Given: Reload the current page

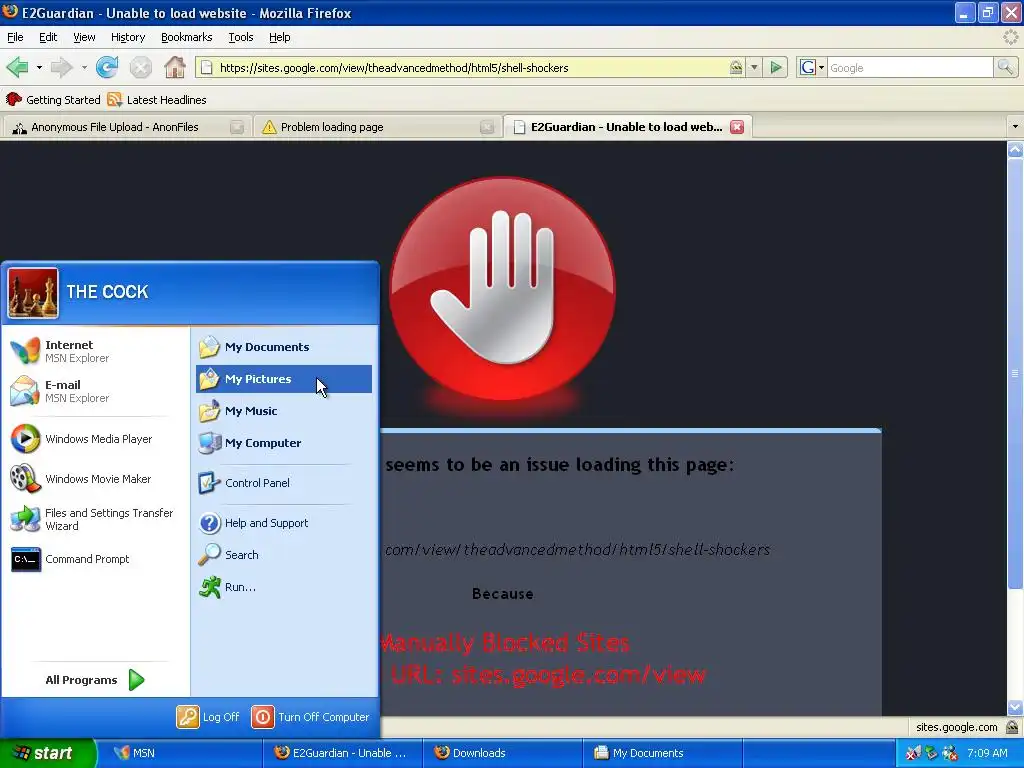Looking at the screenshot, I should pos(107,67).
